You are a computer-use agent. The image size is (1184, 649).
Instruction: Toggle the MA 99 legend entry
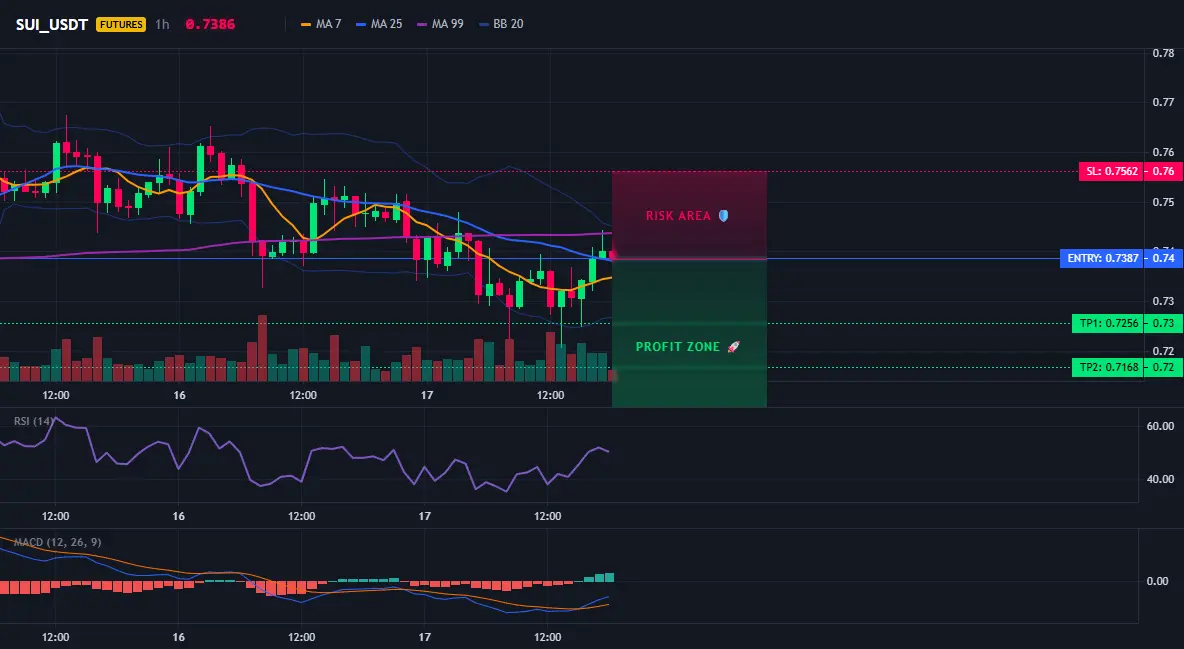pos(440,24)
